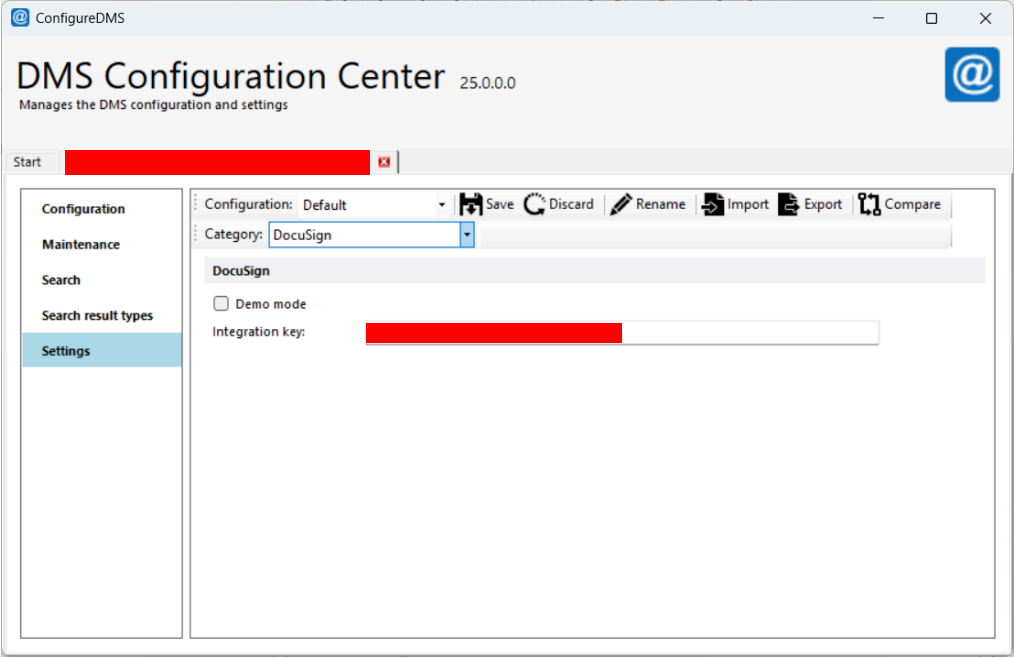
Task: Click the Rename pencil icon
Action: 621,204
